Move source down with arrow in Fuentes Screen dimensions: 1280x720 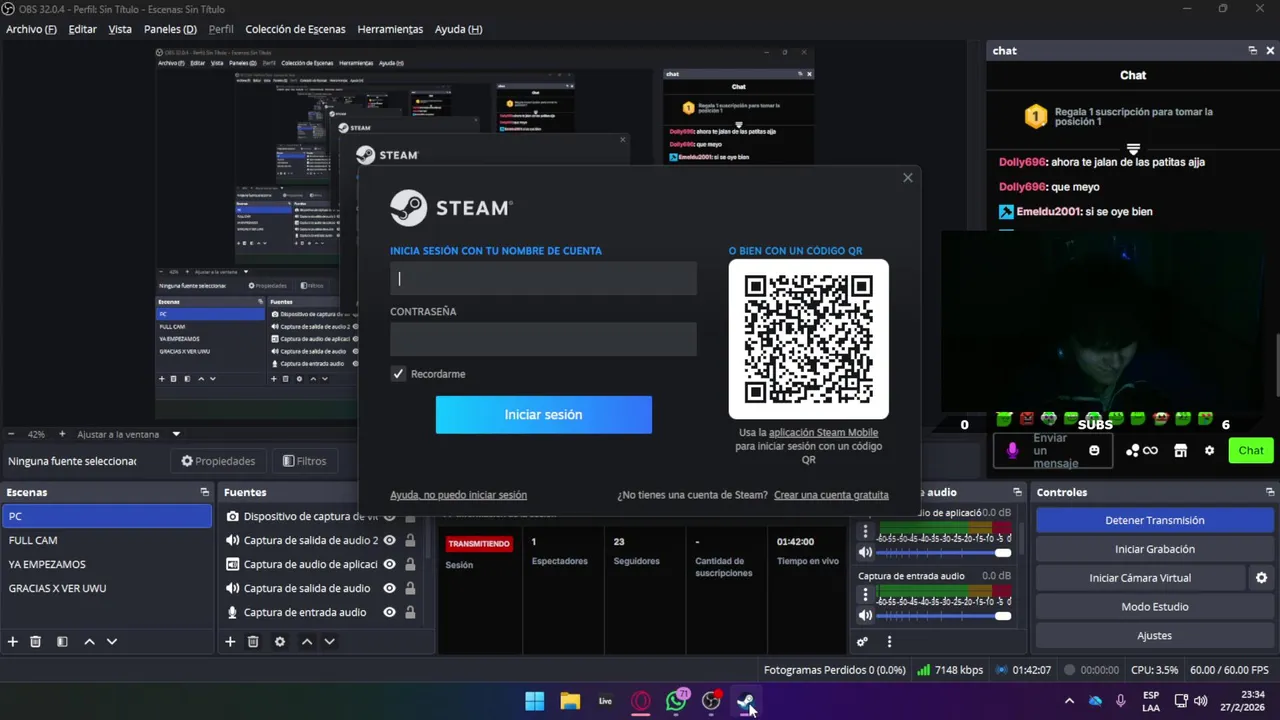[329, 642]
